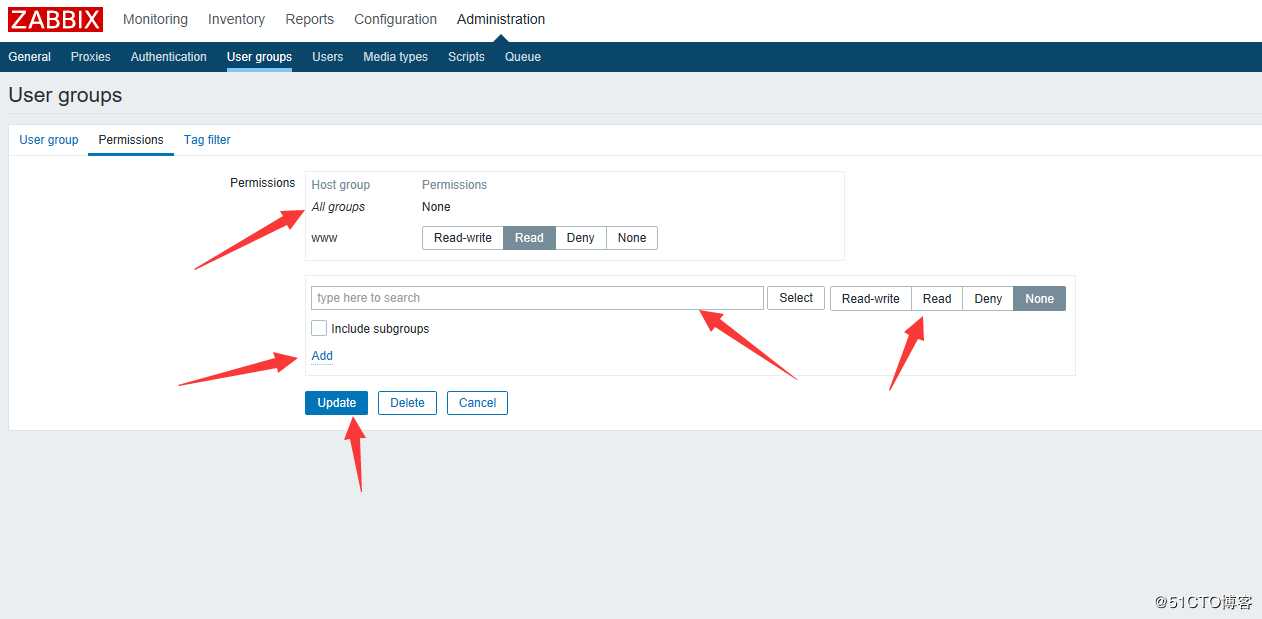Set www group permission to Deny
The height and width of the screenshot is (619, 1262).
581,238
